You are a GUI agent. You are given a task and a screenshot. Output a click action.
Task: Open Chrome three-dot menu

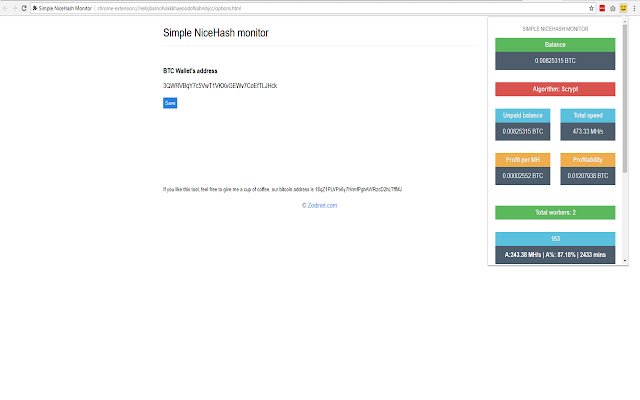click(x=634, y=8)
